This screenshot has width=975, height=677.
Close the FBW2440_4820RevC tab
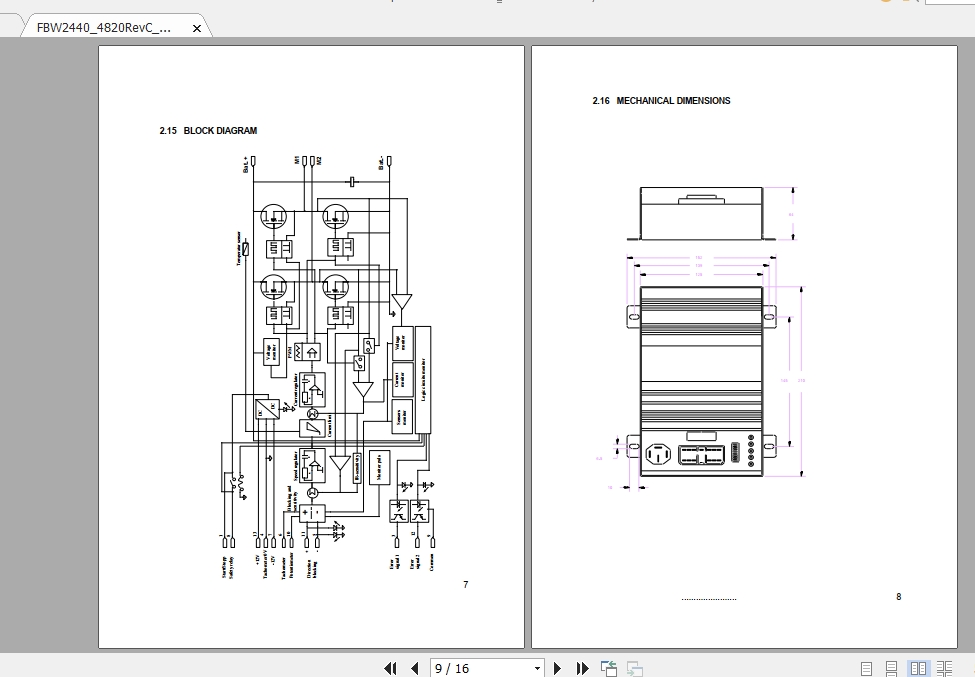[x=196, y=28]
